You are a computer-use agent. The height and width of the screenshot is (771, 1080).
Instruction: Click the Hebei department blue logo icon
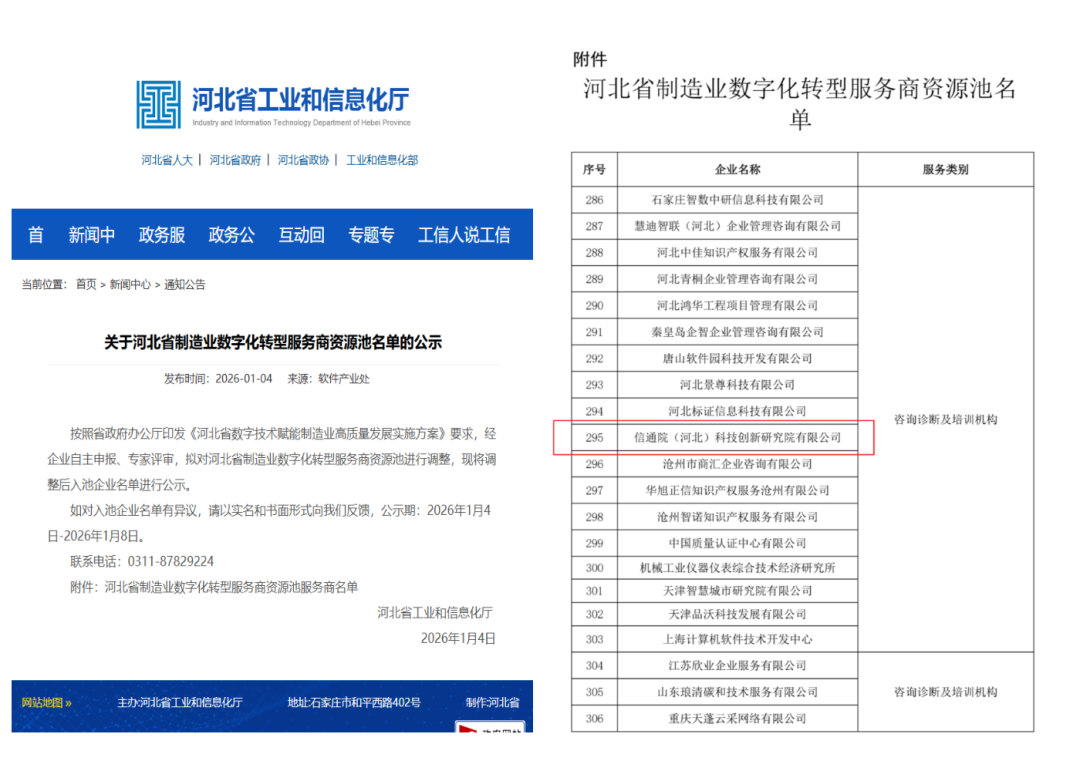coord(159,105)
